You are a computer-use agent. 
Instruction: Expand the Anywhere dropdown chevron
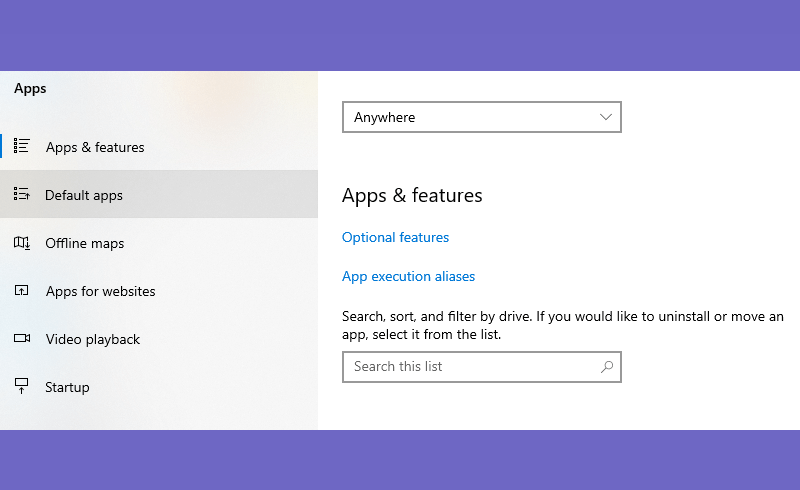click(x=606, y=117)
